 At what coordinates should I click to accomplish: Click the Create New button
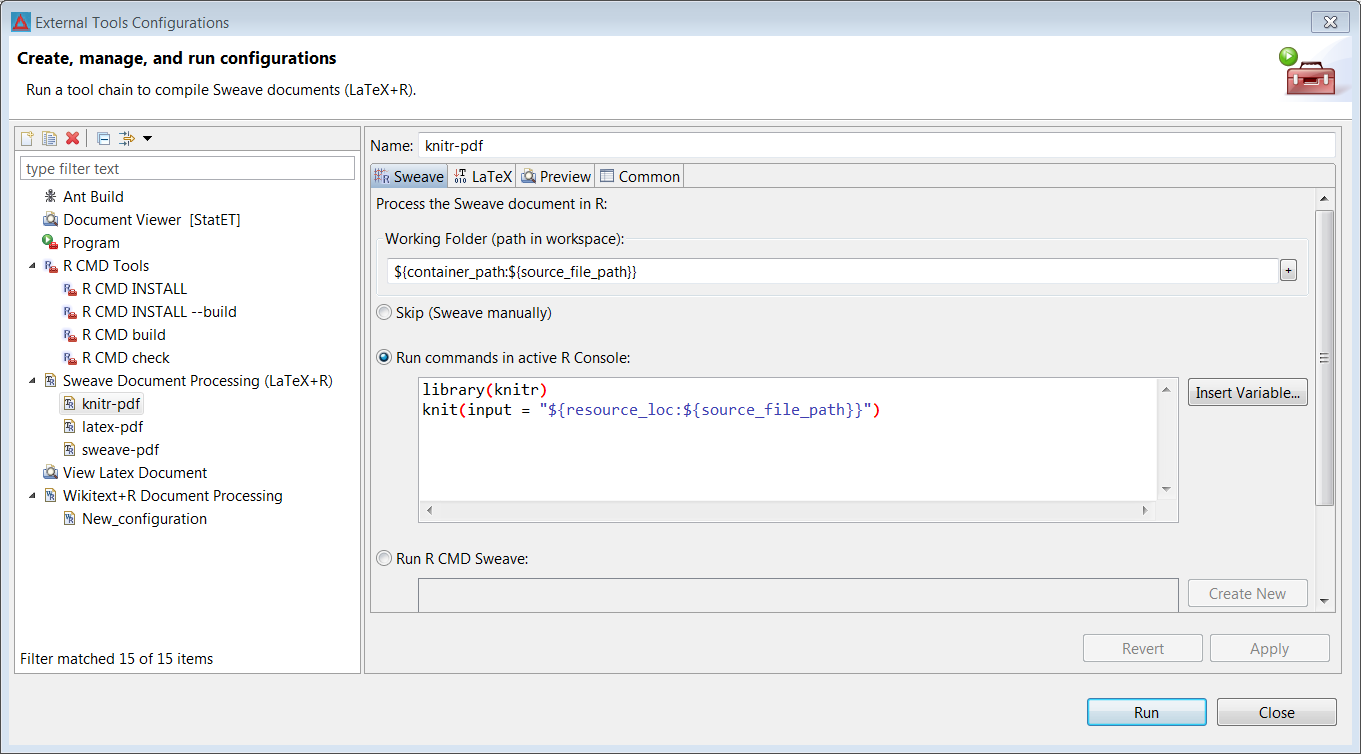coord(1248,593)
